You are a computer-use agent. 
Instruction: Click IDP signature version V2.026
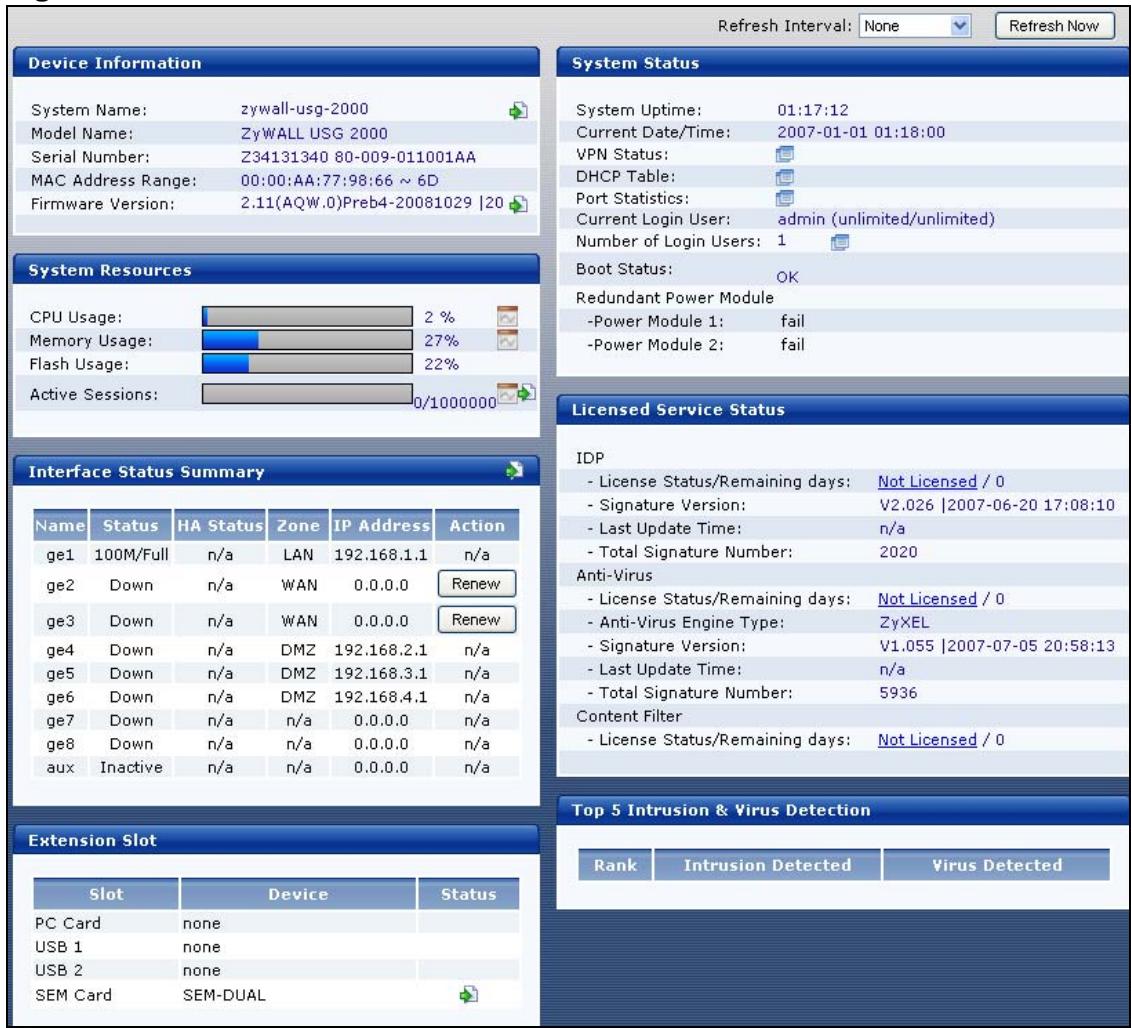click(x=997, y=505)
